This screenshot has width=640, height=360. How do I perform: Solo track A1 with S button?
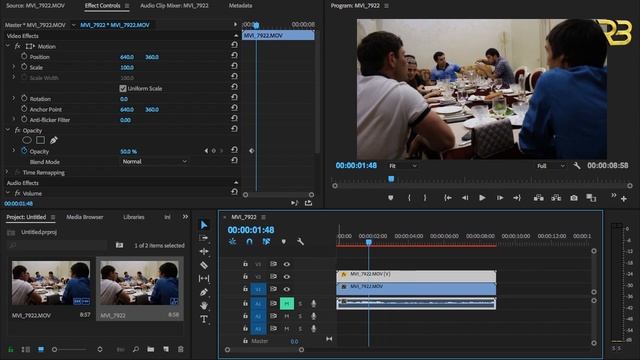tap(300, 304)
